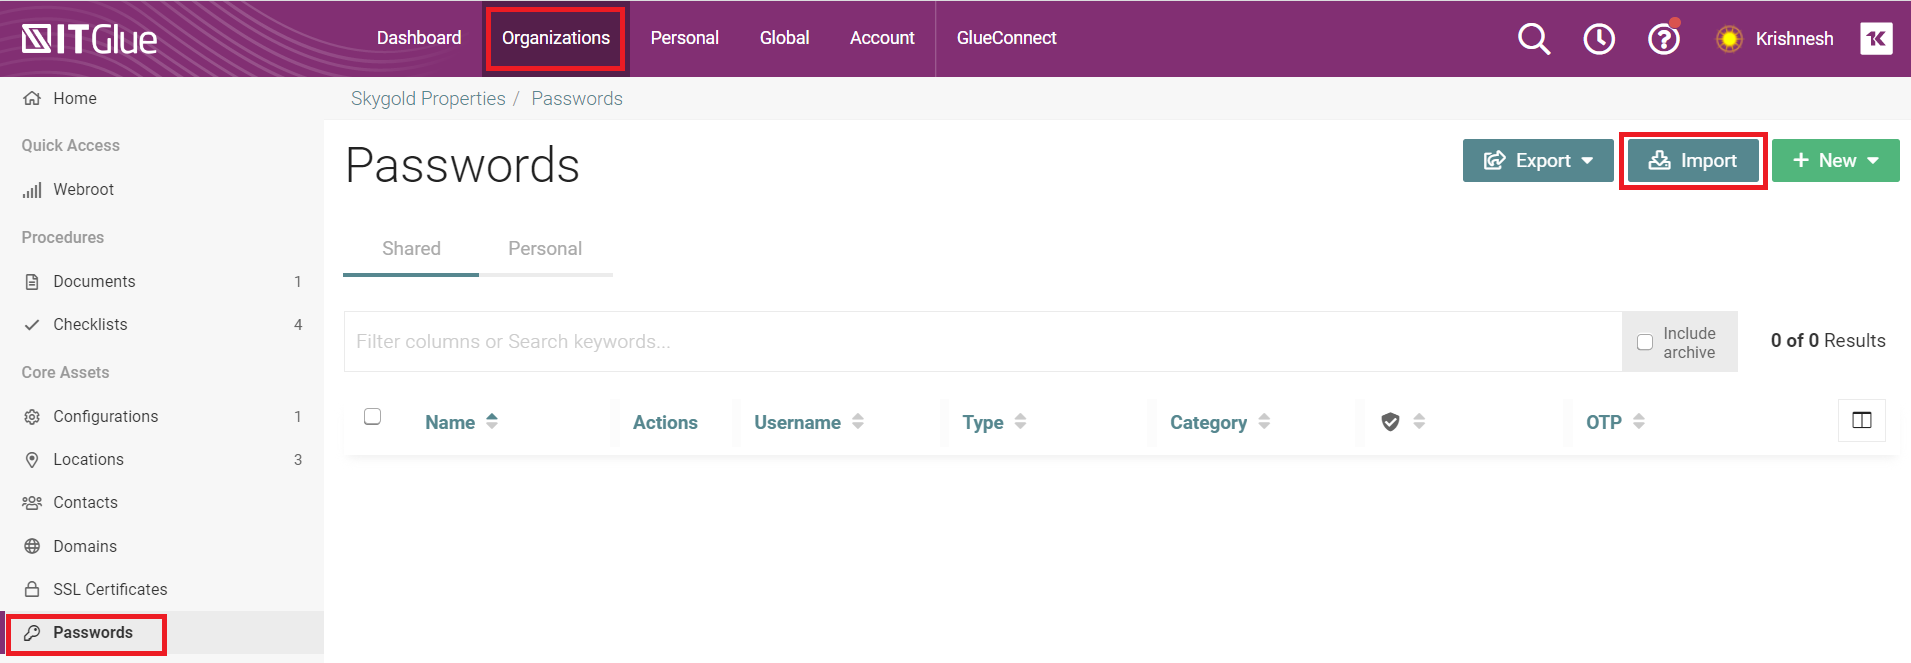Open the recent history clock icon
Image resolution: width=1911 pixels, height=663 pixels.
[x=1599, y=39]
